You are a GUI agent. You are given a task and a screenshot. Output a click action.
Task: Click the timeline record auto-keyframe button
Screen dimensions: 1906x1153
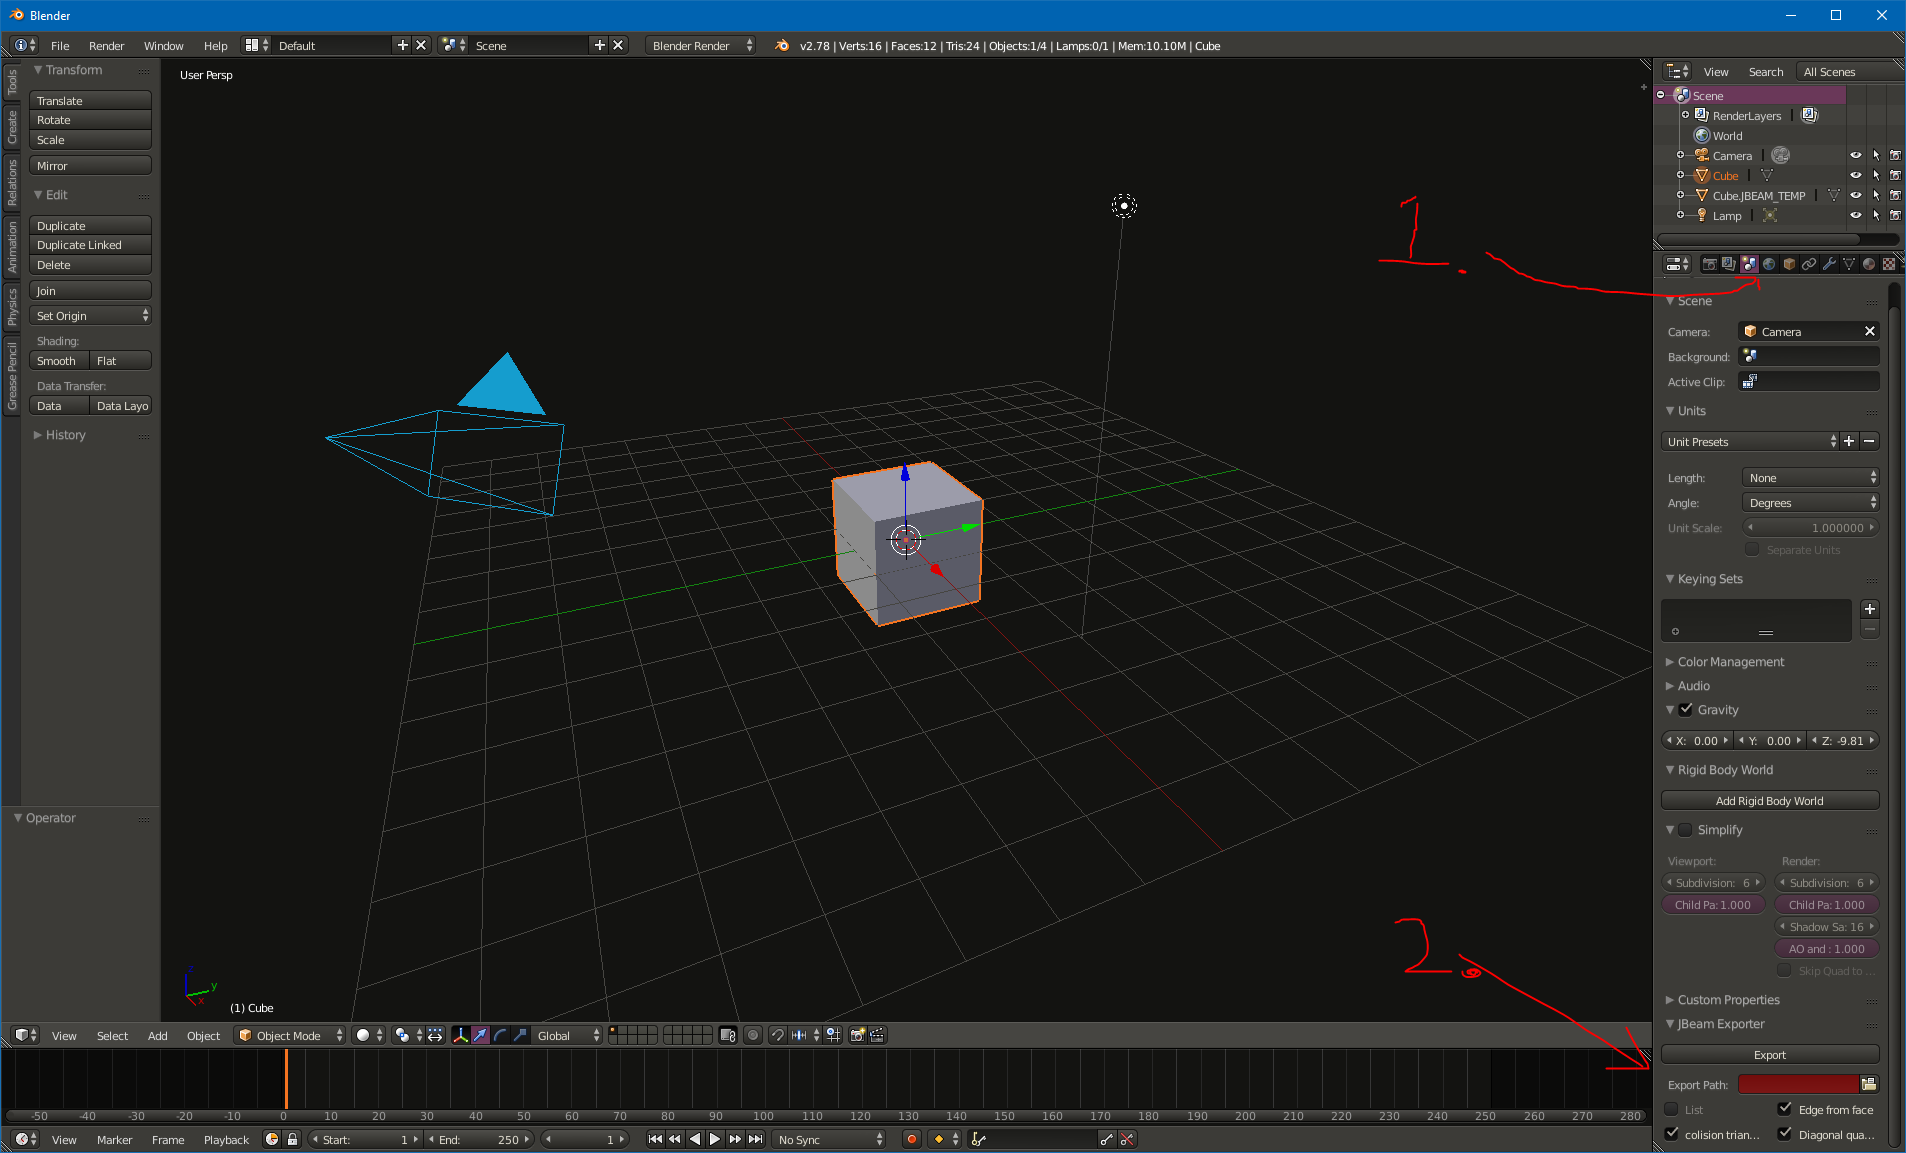click(911, 1139)
